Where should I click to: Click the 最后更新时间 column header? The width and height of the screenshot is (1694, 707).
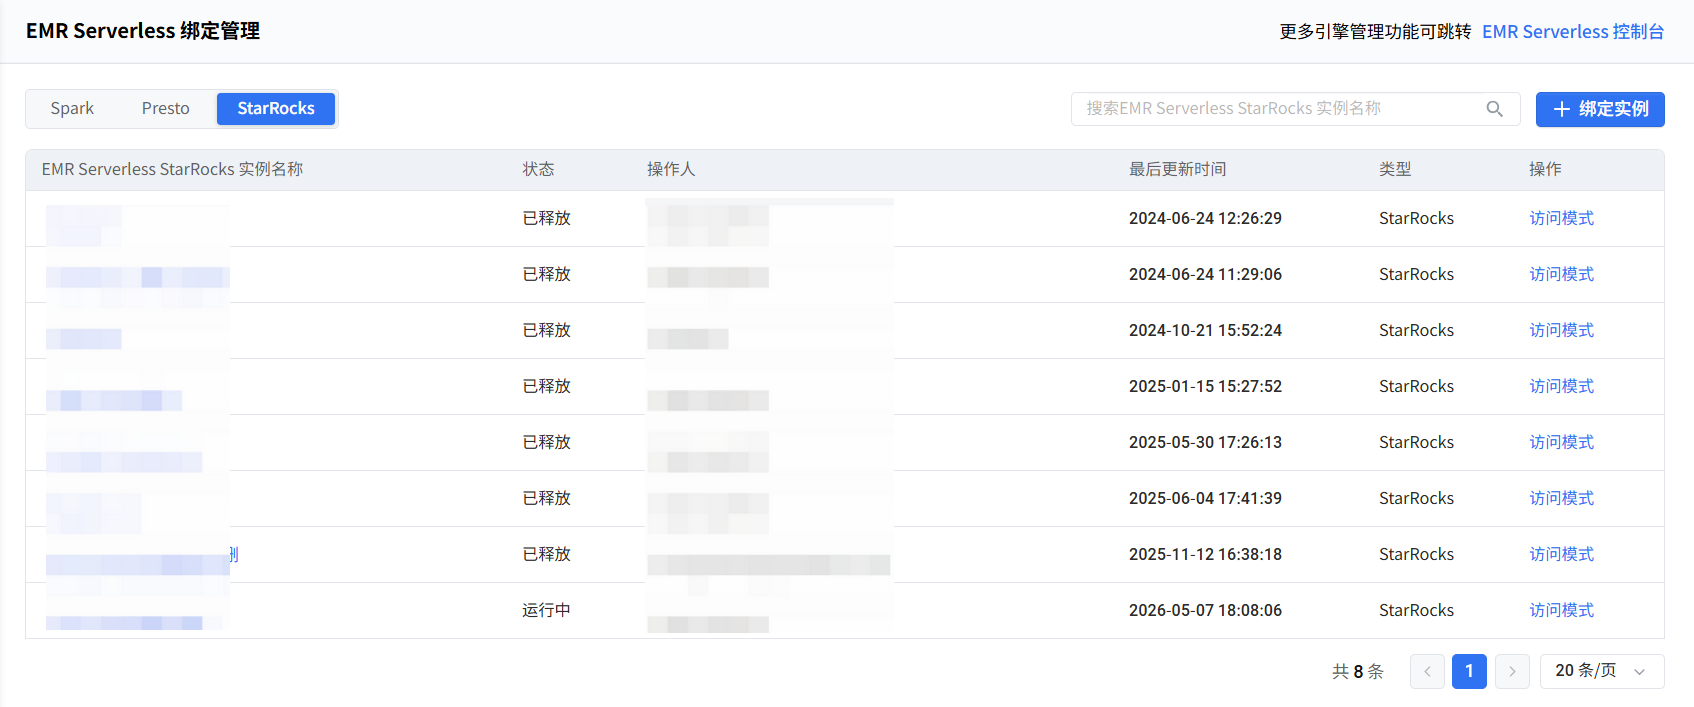click(1177, 169)
